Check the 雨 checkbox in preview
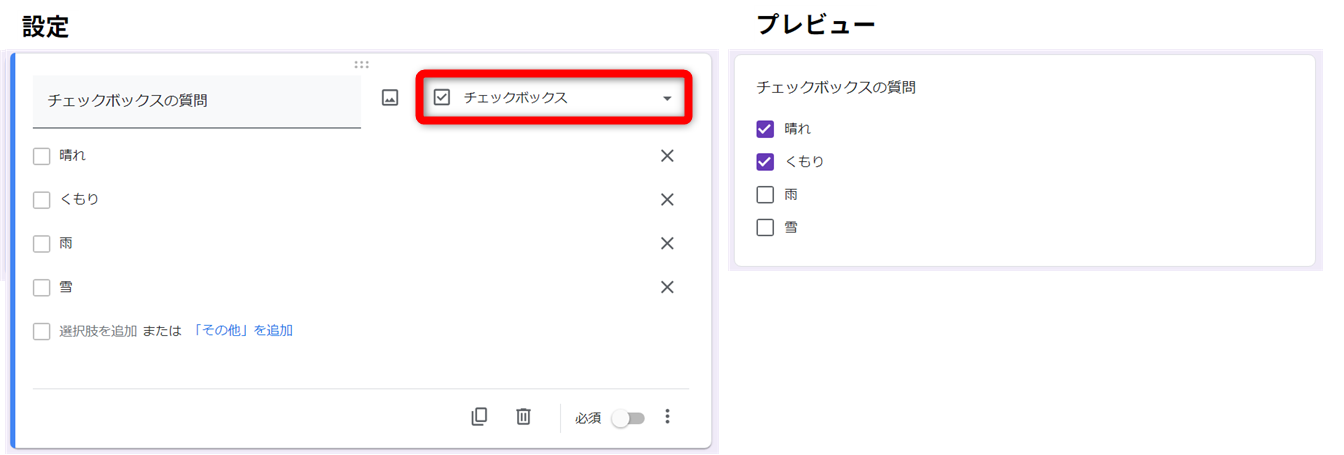Screen dimensions: 1344x455 (765, 195)
